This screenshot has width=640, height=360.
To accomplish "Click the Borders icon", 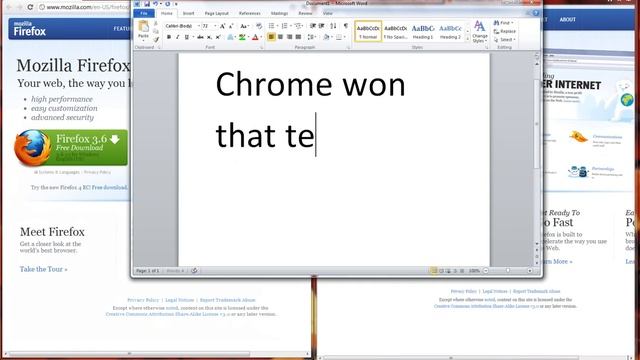I will 339,37.
